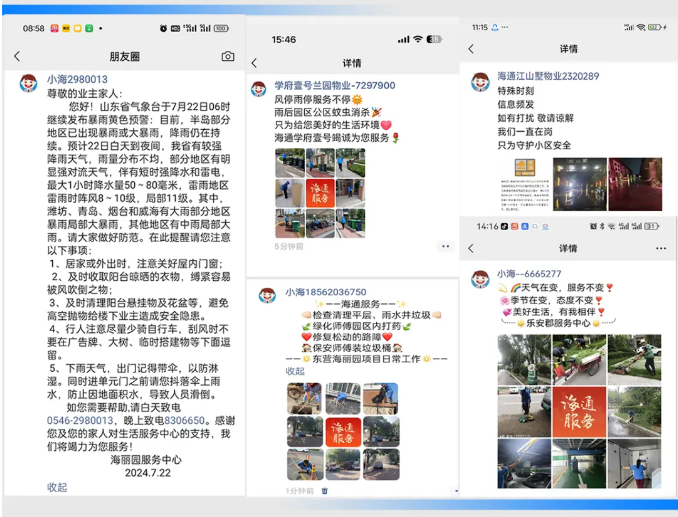View tricycle with grass photo in 乐安郡 post
Screen dimensions: 678x517
click(579, 360)
